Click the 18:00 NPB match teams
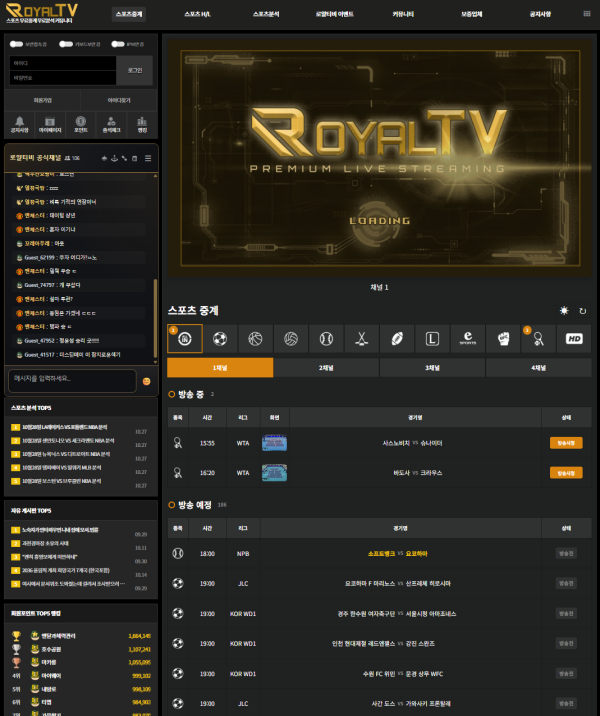The height and width of the screenshot is (716, 600). click(x=397, y=553)
